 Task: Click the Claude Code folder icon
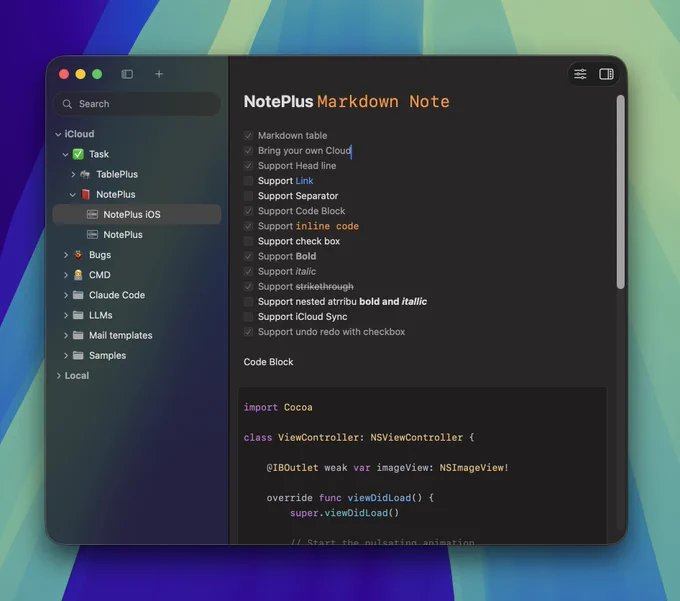click(78, 295)
